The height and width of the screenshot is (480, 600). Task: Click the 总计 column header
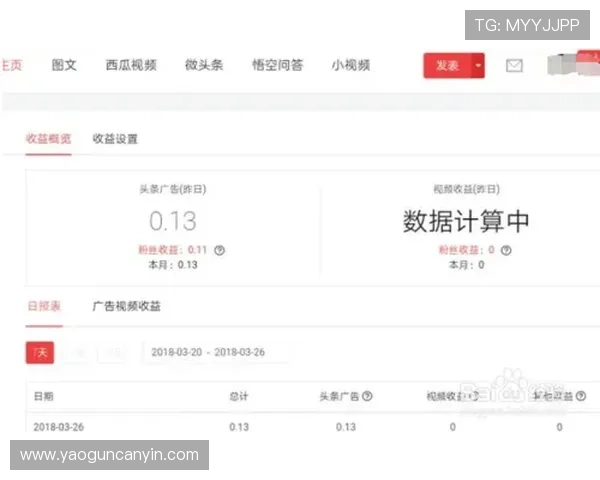239,396
